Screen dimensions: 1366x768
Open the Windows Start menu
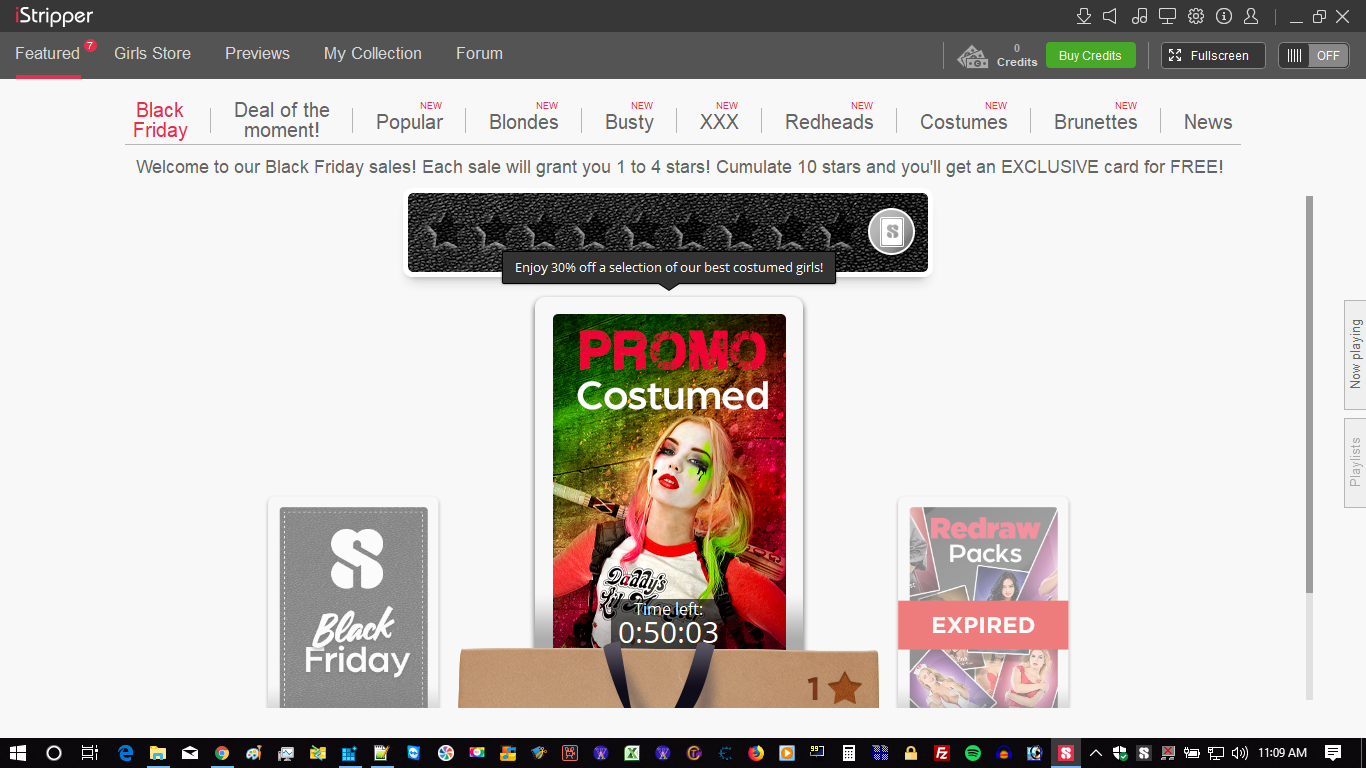click(17, 753)
